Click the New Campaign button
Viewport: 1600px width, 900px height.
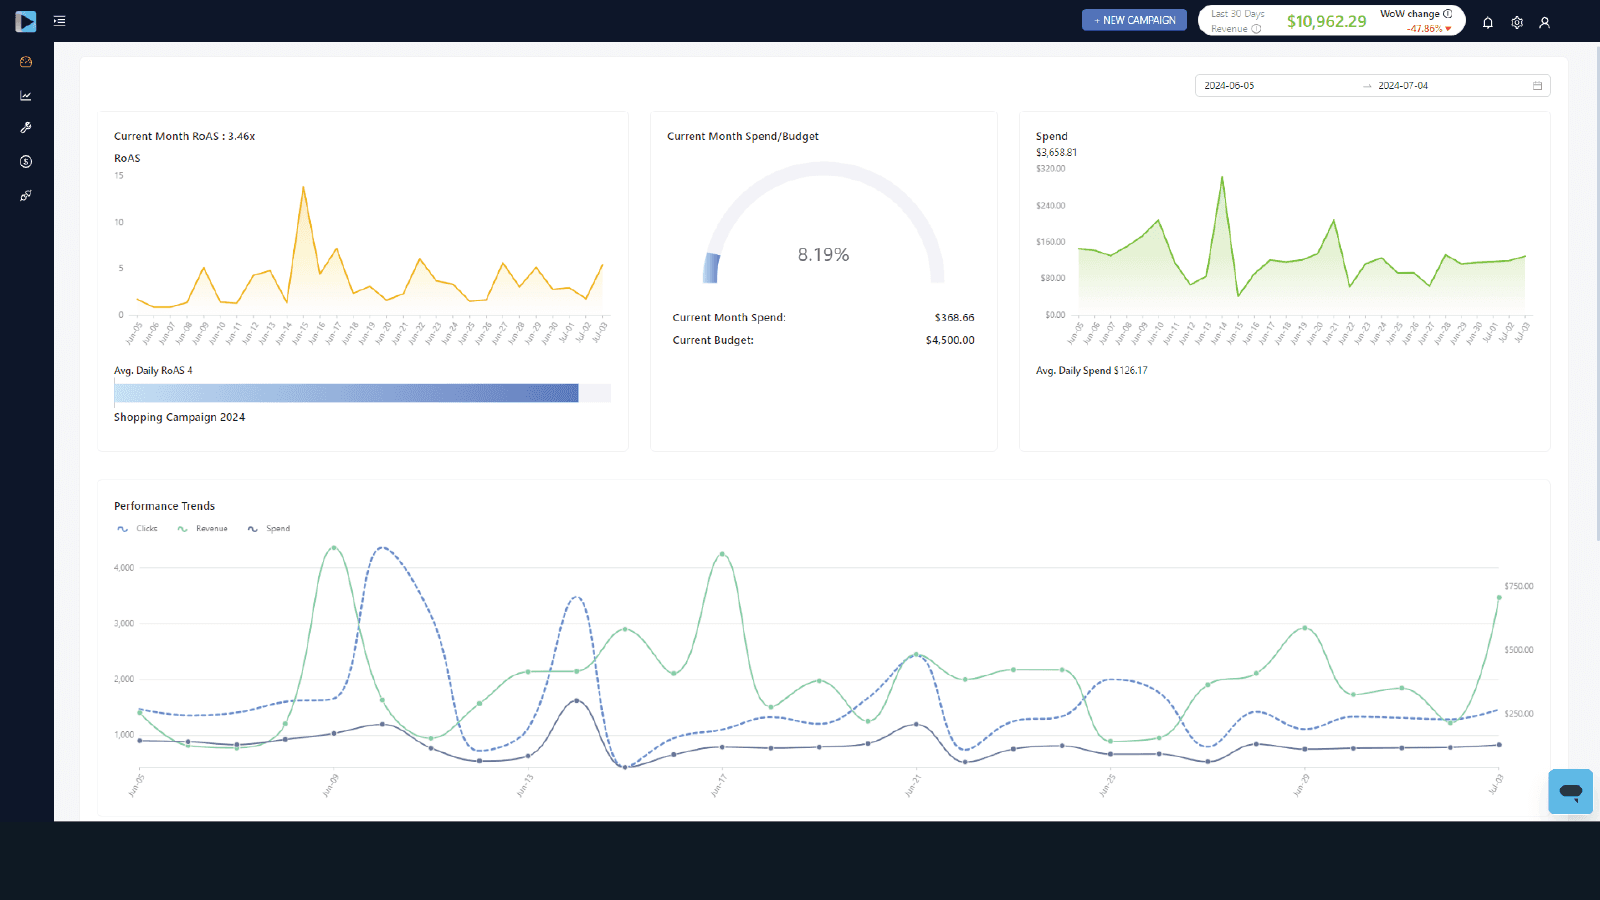pyautogui.click(x=1134, y=20)
